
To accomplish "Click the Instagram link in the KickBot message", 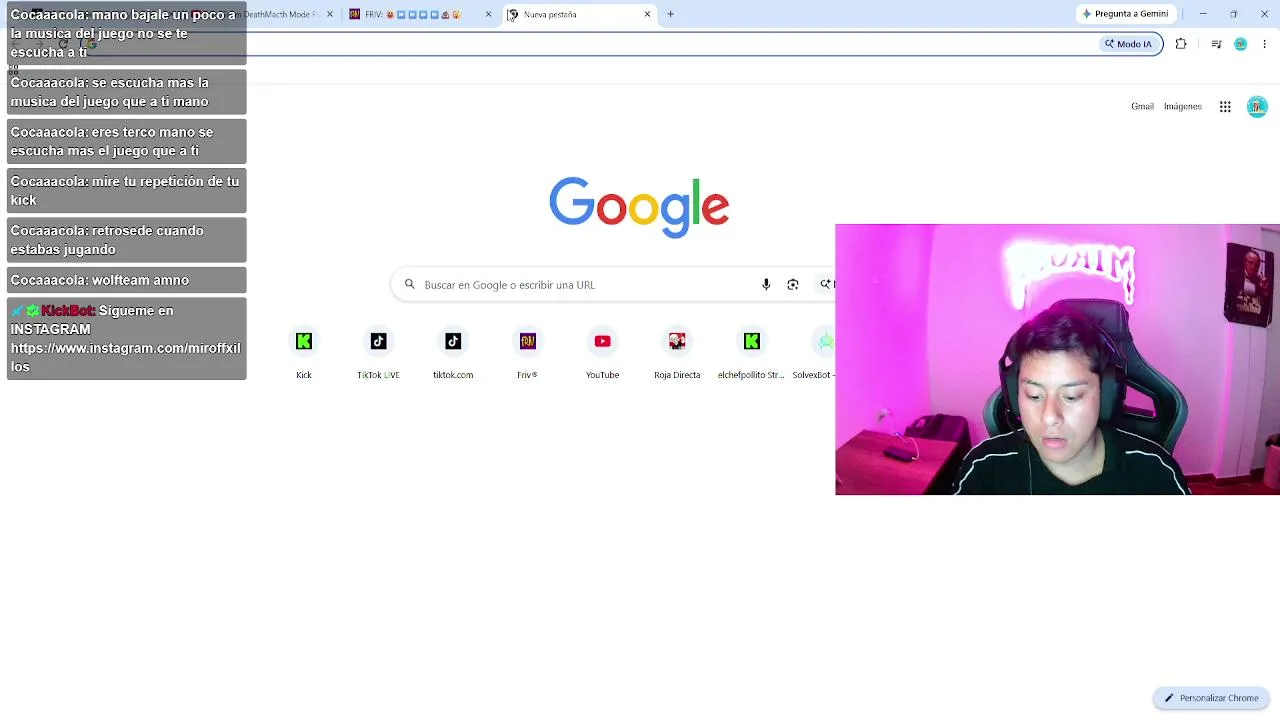I will [x=126, y=357].
